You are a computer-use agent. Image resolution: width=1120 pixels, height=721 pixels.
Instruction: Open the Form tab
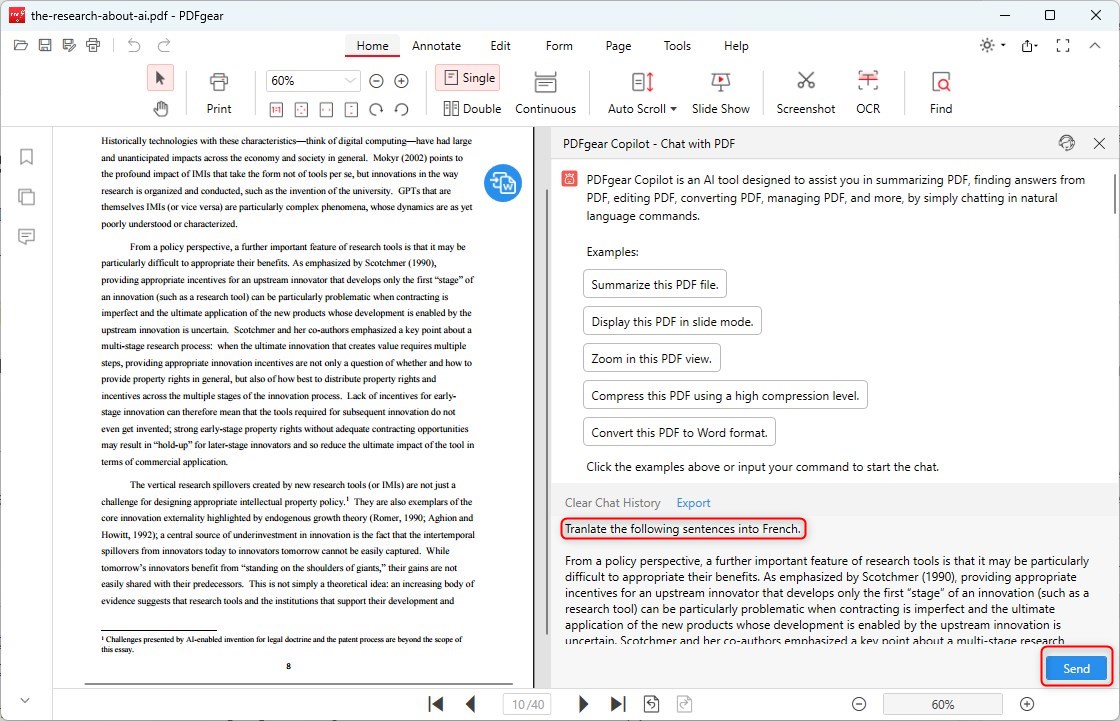point(559,46)
